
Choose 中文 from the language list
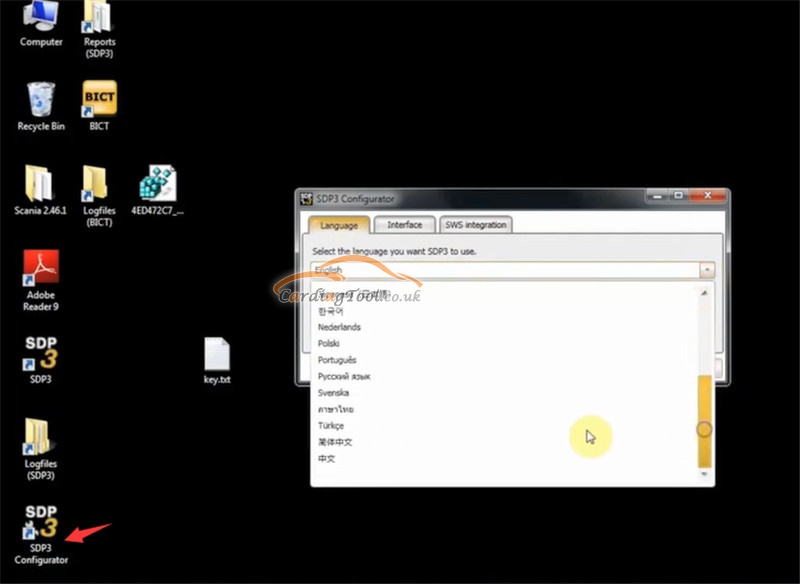click(x=327, y=459)
